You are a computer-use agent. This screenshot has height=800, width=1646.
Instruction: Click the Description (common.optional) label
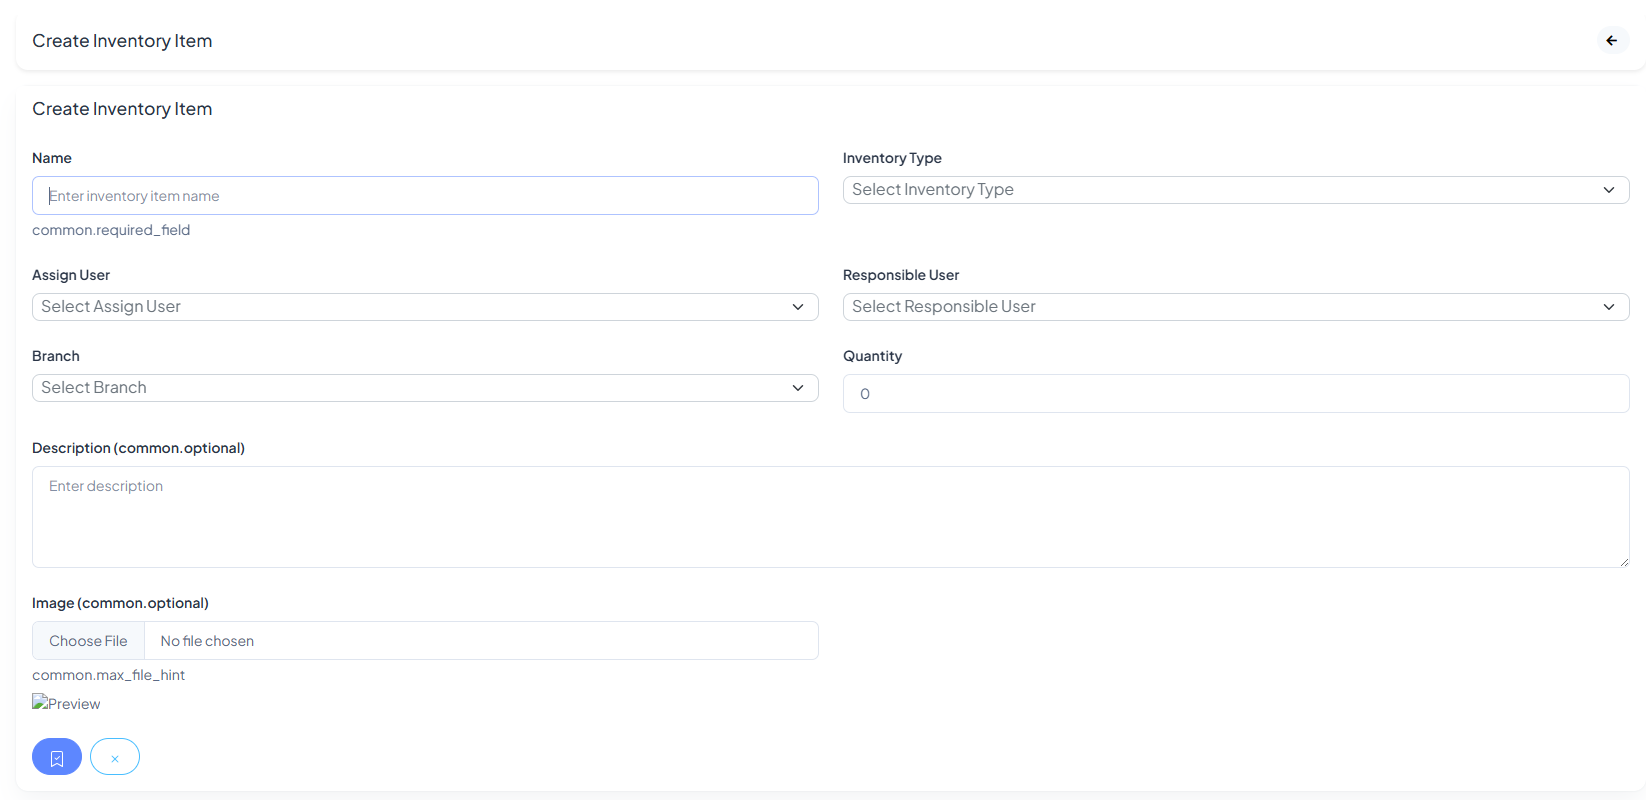click(x=138, y=448)
